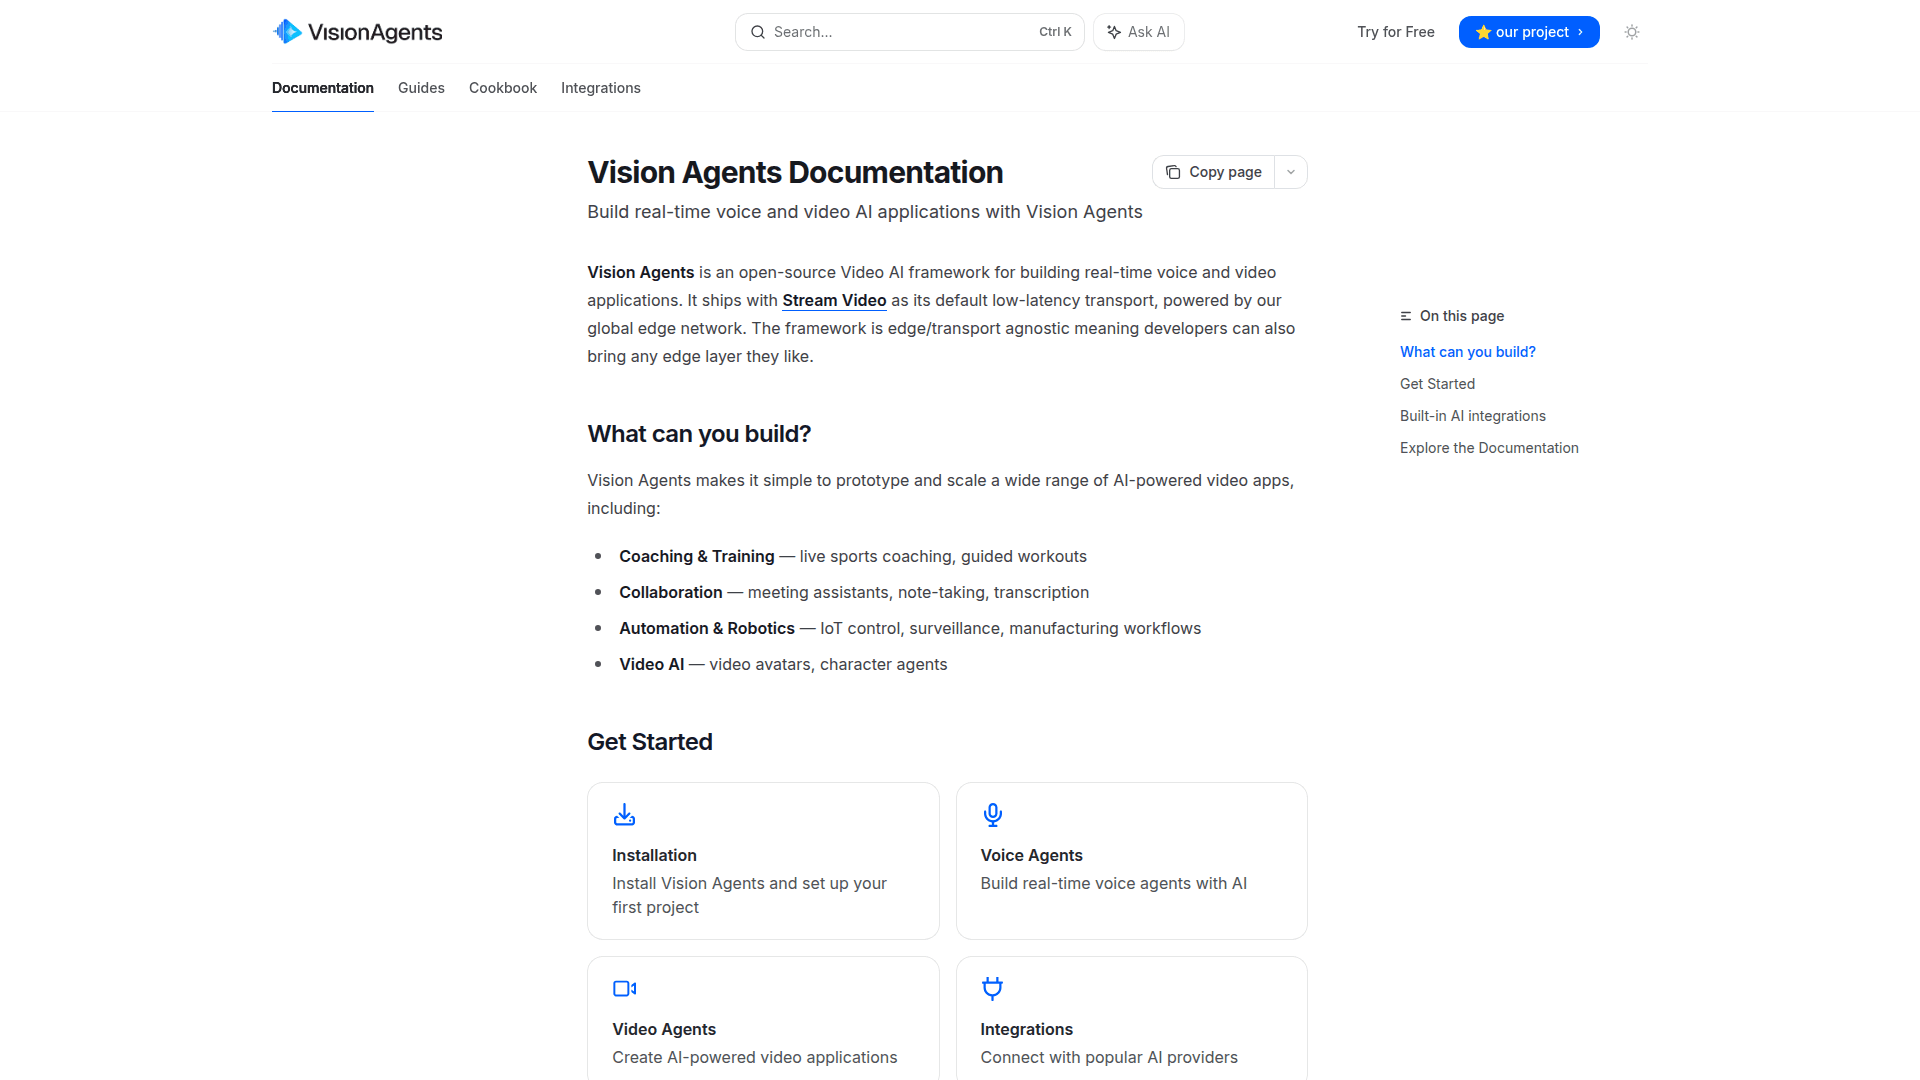Click the download icon on the Installation card
This screenshot has width=1920, height=1080.
(x=624, y=814)
